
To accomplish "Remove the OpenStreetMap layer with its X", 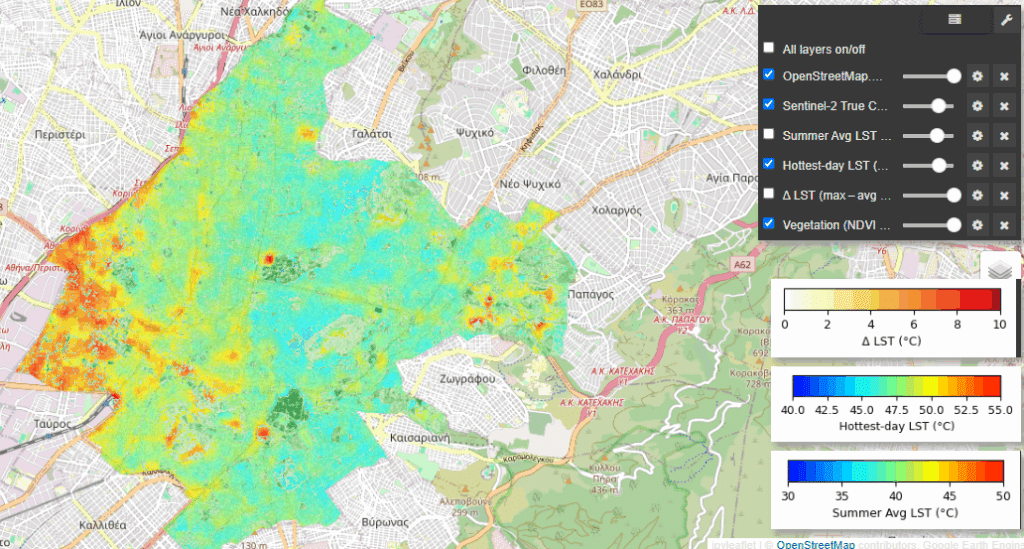I will coord(1004,76).
